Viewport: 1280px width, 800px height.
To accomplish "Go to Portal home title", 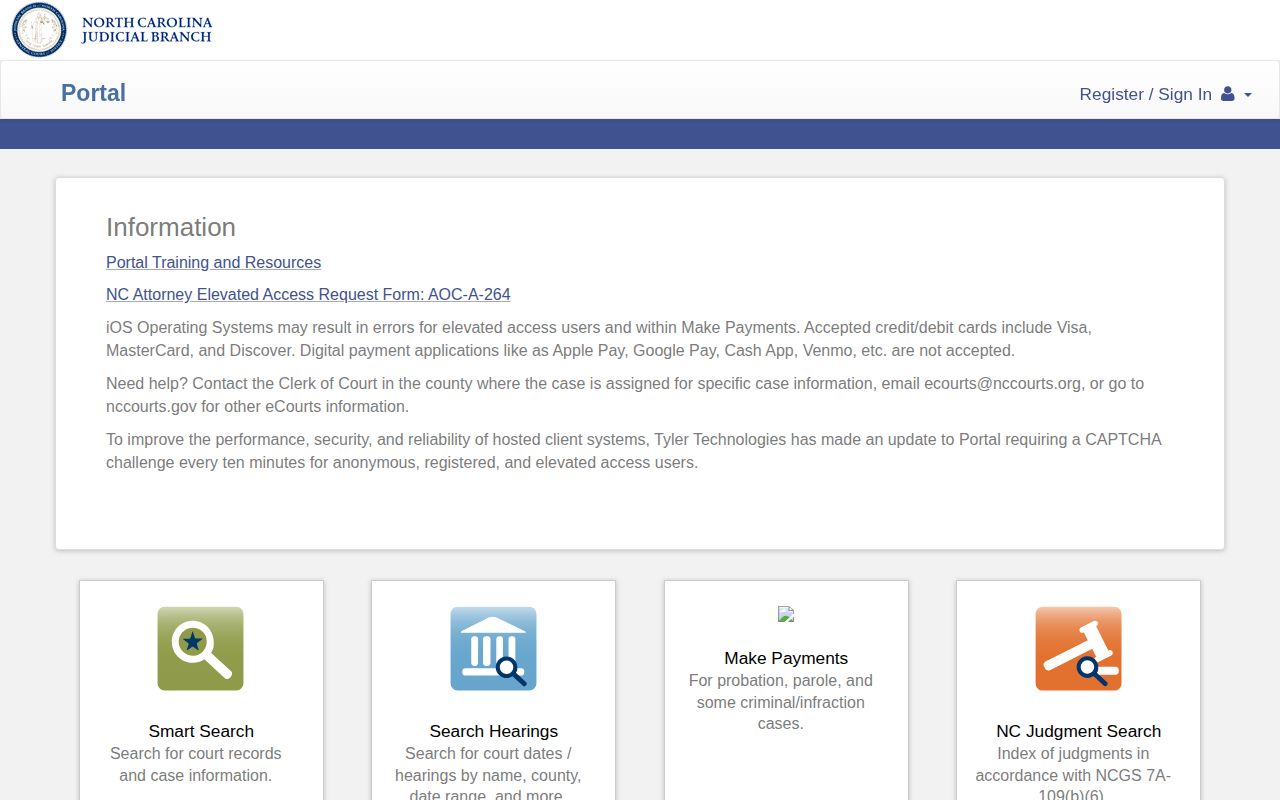I will pyautogui.click(x=93, y=93).
